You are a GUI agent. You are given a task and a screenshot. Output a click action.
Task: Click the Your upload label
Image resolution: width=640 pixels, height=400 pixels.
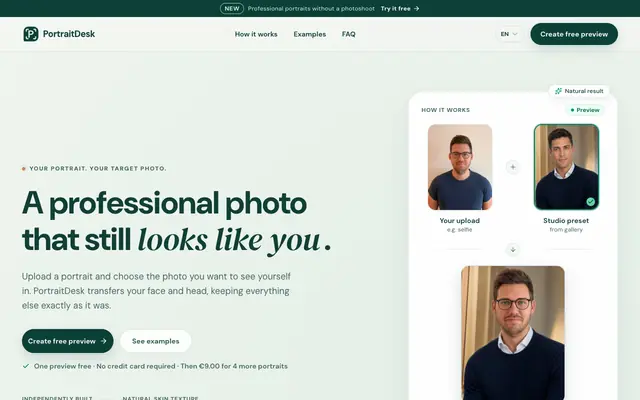coord(460,221)
